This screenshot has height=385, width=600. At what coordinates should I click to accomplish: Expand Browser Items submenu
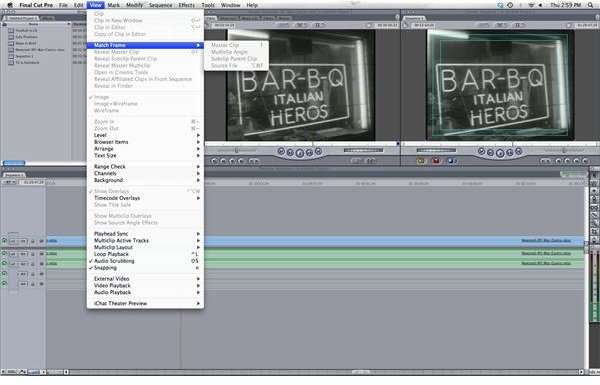coord(145,142)
